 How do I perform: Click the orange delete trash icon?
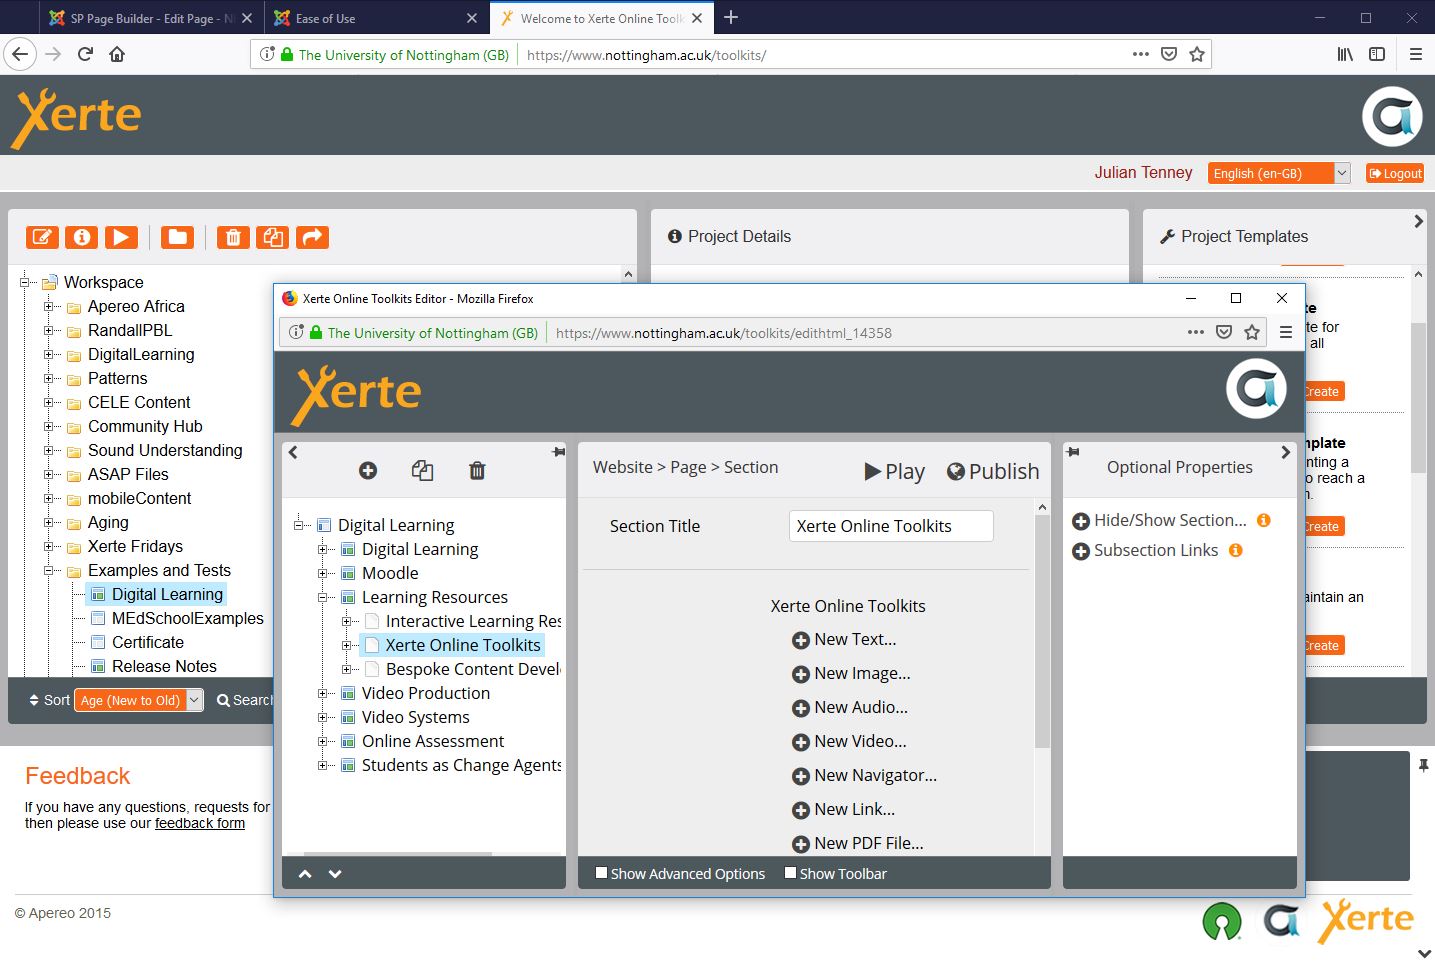233,237
